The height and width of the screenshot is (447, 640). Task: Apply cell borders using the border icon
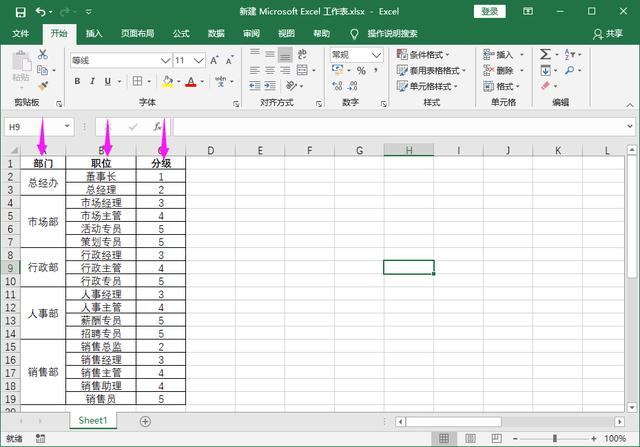138,81
